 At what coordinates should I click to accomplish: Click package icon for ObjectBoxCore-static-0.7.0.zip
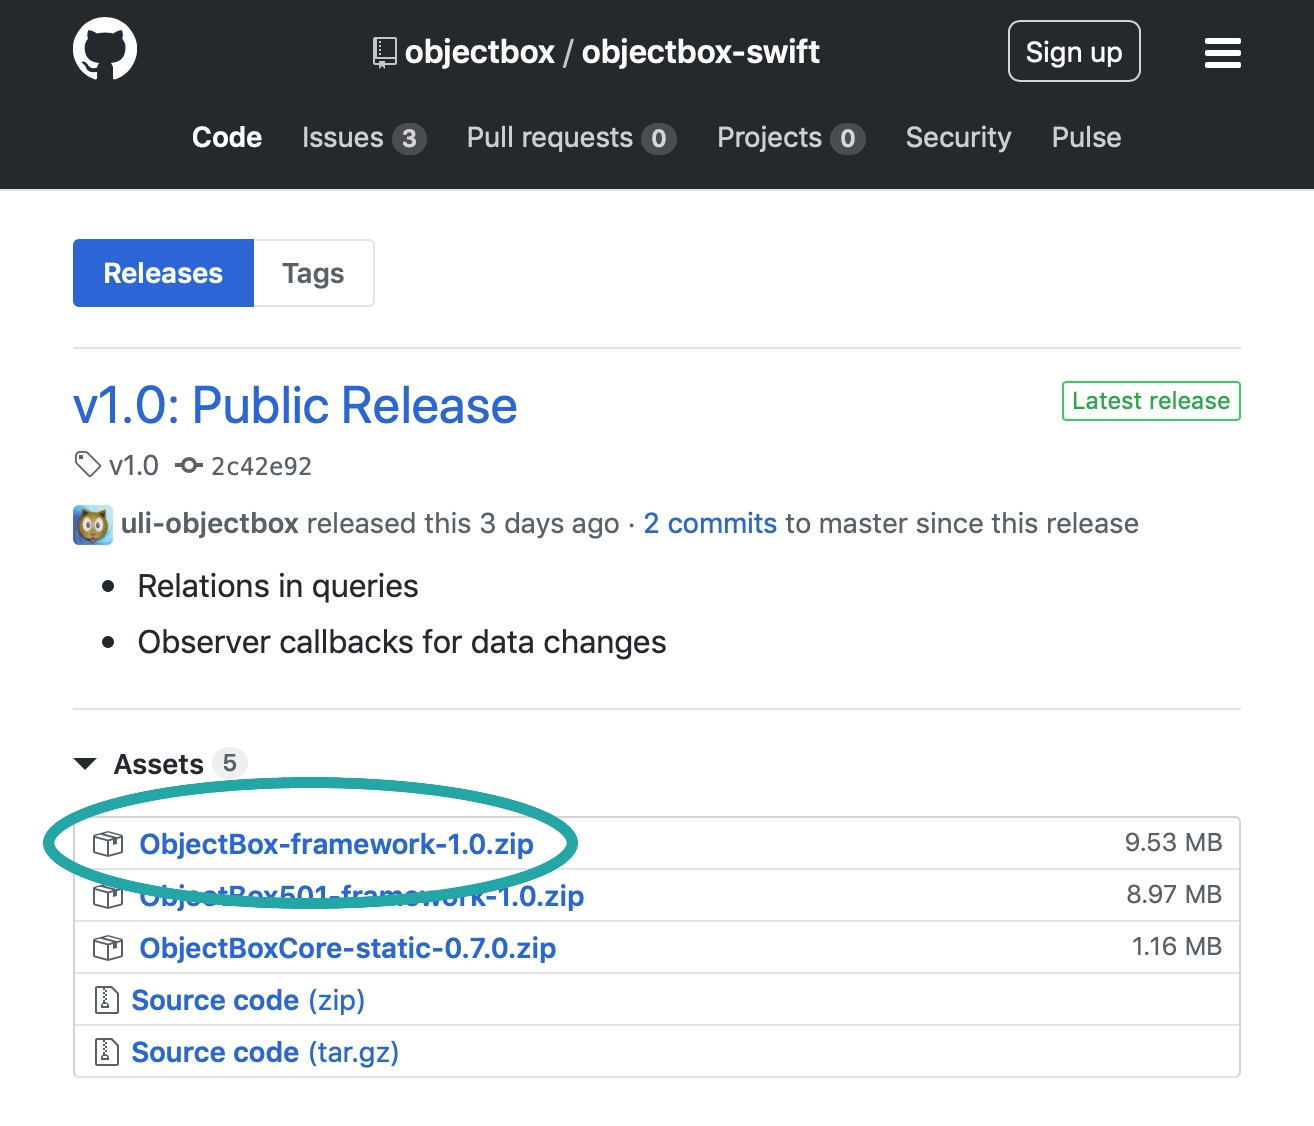(108, 948)
